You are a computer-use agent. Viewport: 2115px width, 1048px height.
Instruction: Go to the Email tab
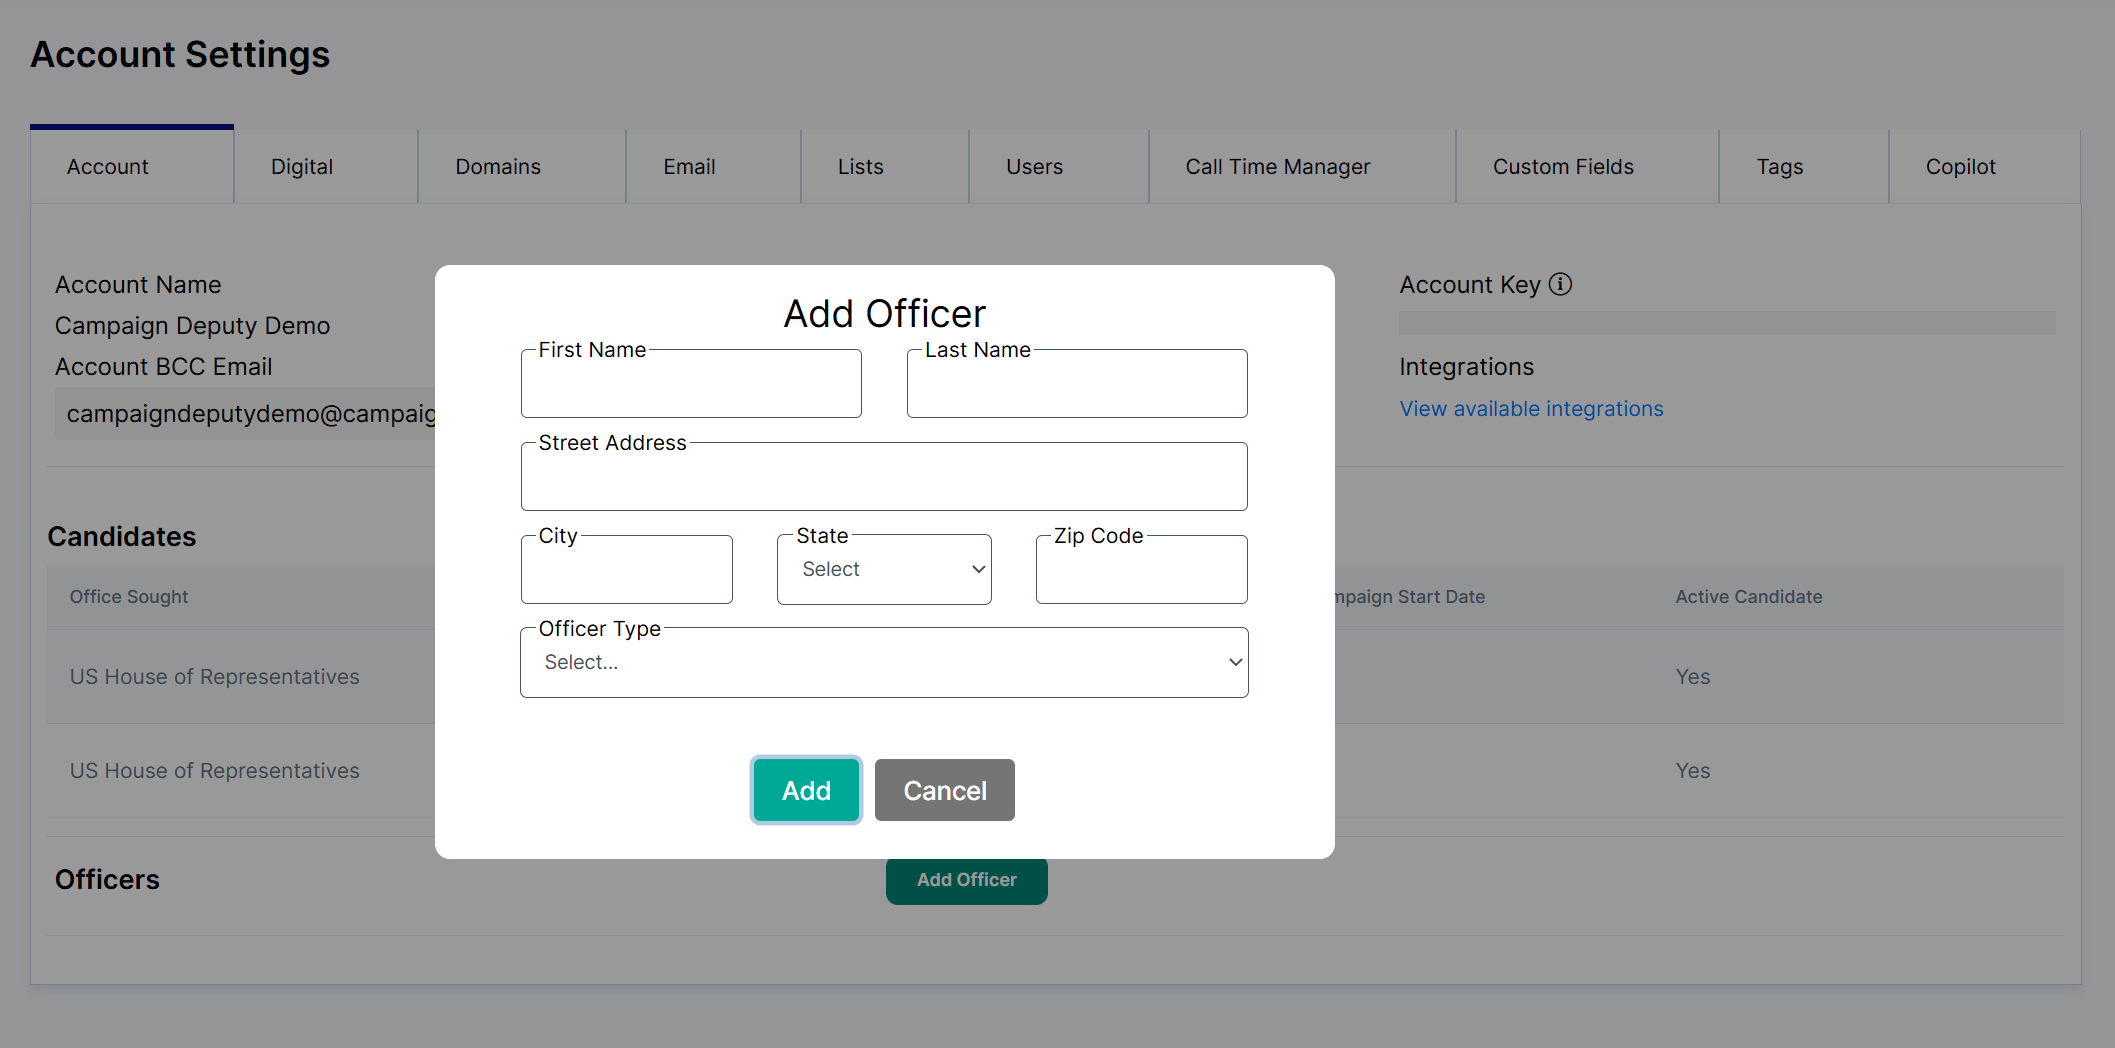tap(689, 167)
